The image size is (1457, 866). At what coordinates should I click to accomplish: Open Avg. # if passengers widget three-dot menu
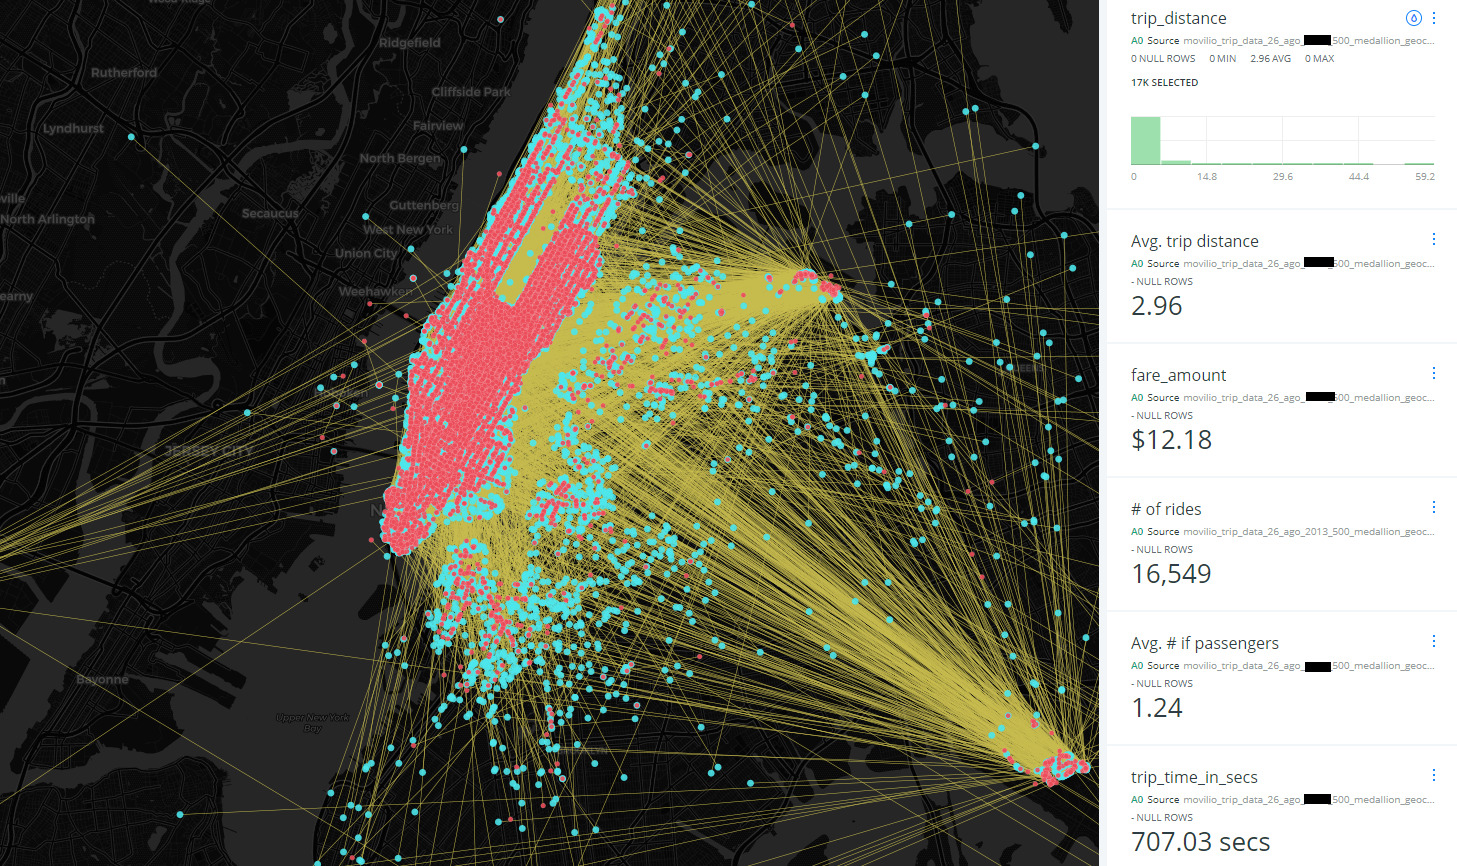click(1434, 641)
